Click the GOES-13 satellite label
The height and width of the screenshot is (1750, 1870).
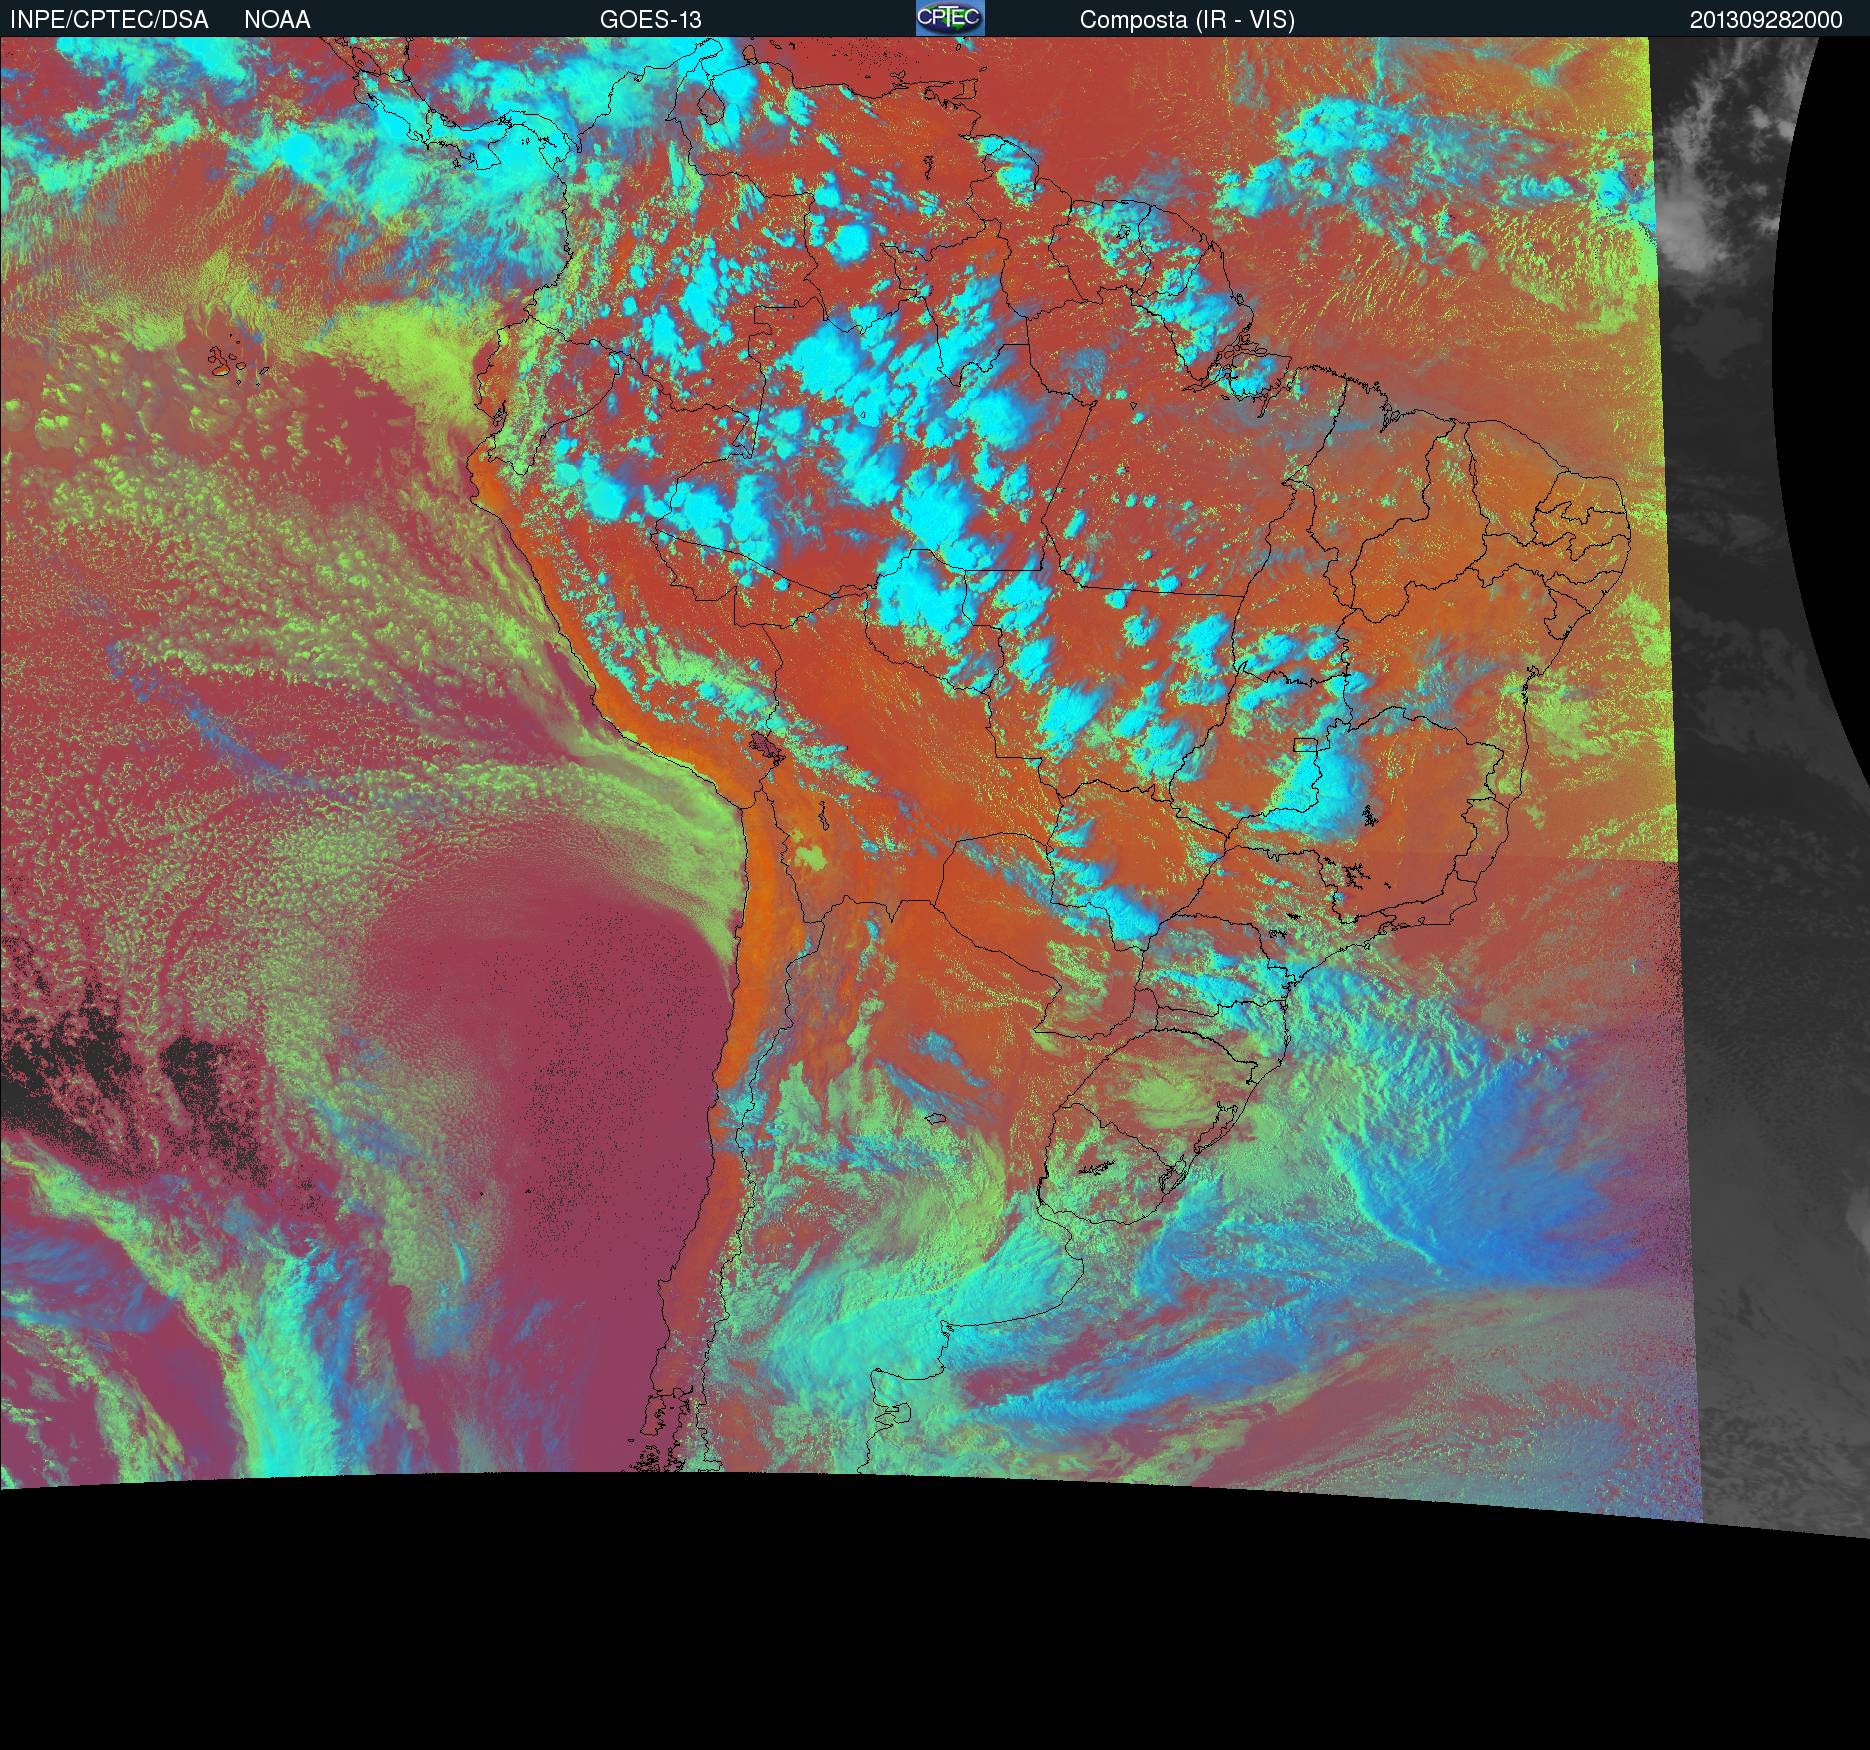click(x=651, y=20)
